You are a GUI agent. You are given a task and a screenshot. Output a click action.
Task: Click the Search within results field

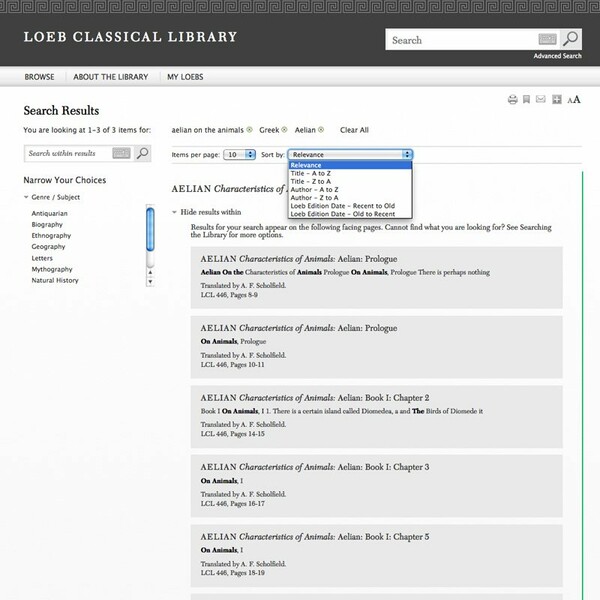[68, 153]
